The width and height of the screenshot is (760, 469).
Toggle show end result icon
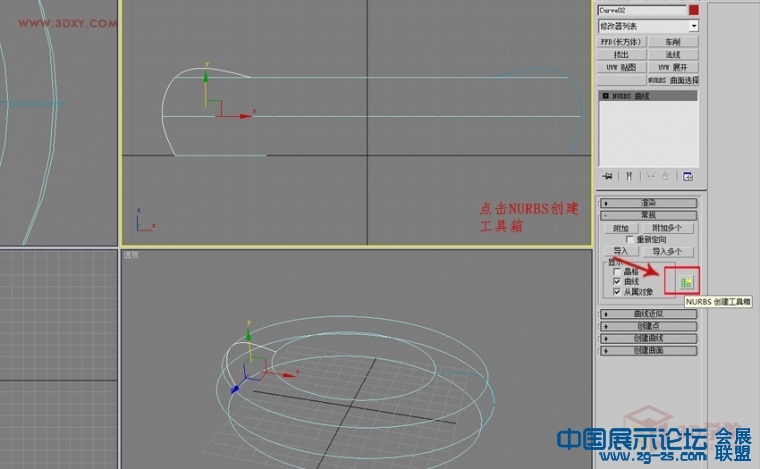(629, 176)
